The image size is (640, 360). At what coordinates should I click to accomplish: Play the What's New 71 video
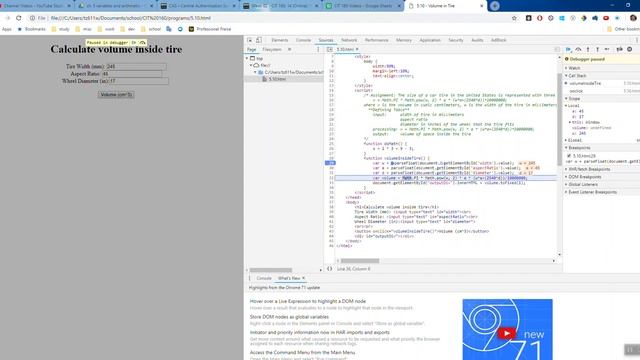click(507, 333)
